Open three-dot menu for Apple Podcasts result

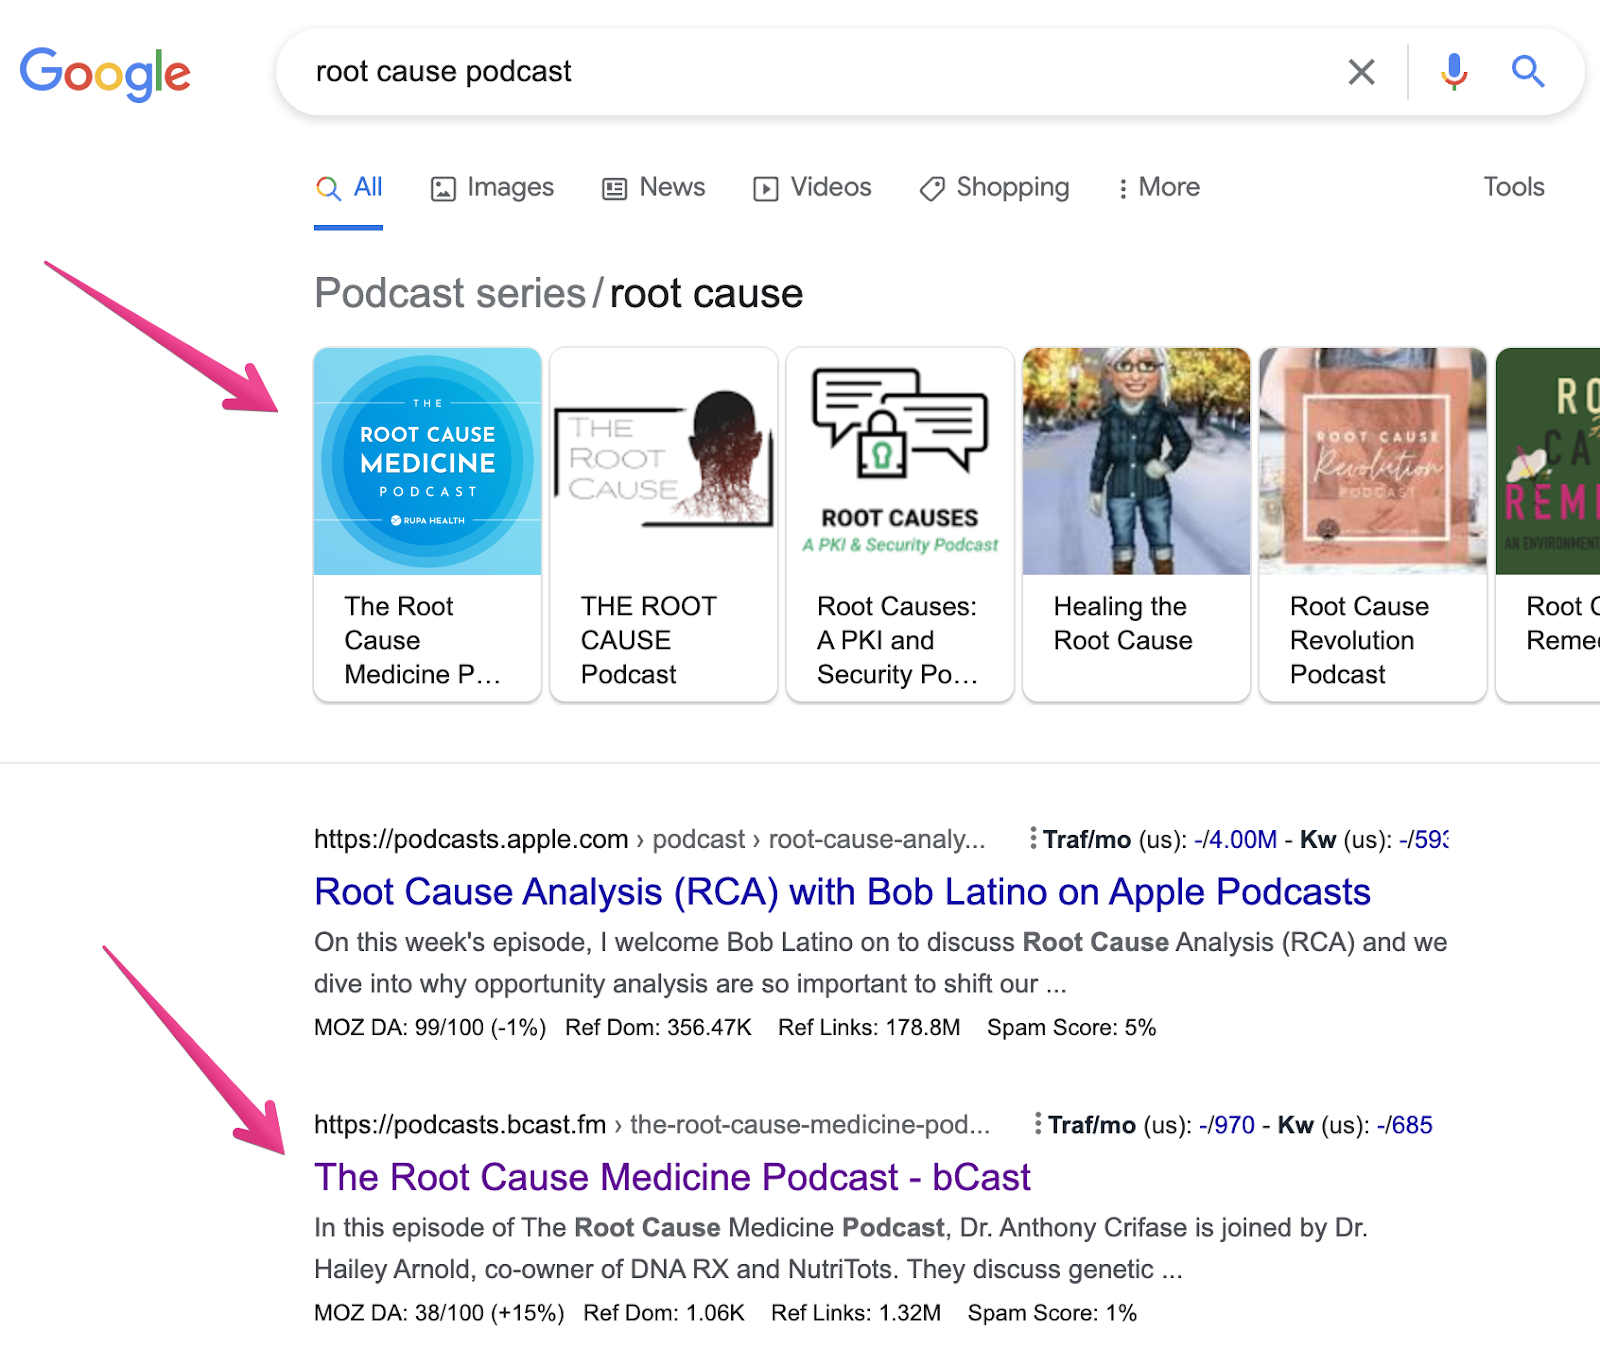pyautogui.click(x=1033, y=839)
